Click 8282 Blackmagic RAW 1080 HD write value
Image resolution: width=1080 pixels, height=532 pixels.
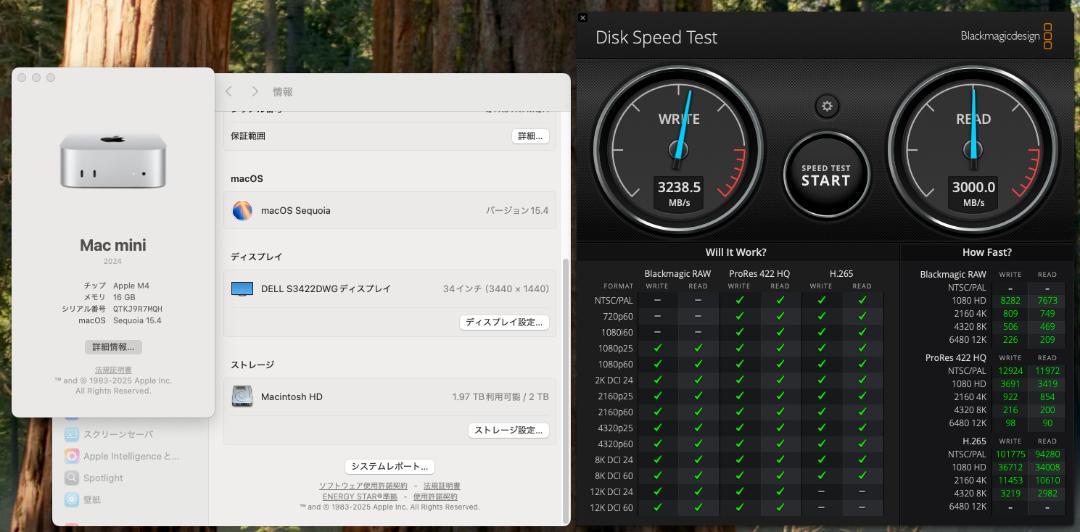[1010, 300]
